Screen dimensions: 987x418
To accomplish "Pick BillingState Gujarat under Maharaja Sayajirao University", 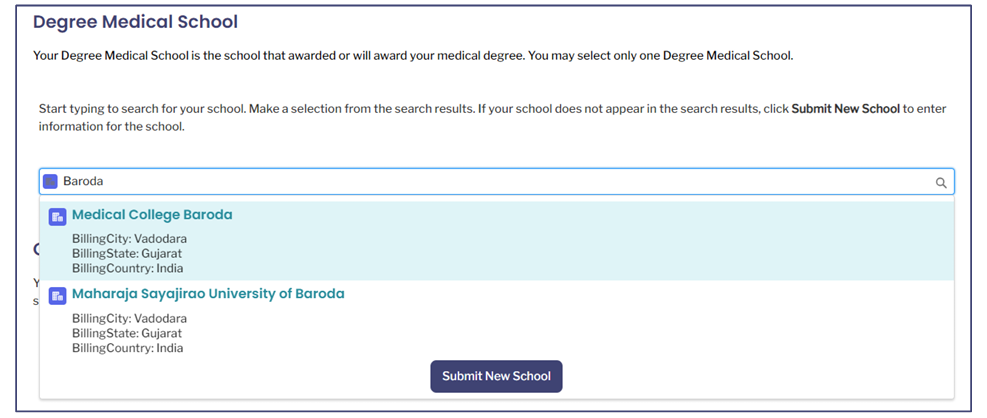I will 127,333.
